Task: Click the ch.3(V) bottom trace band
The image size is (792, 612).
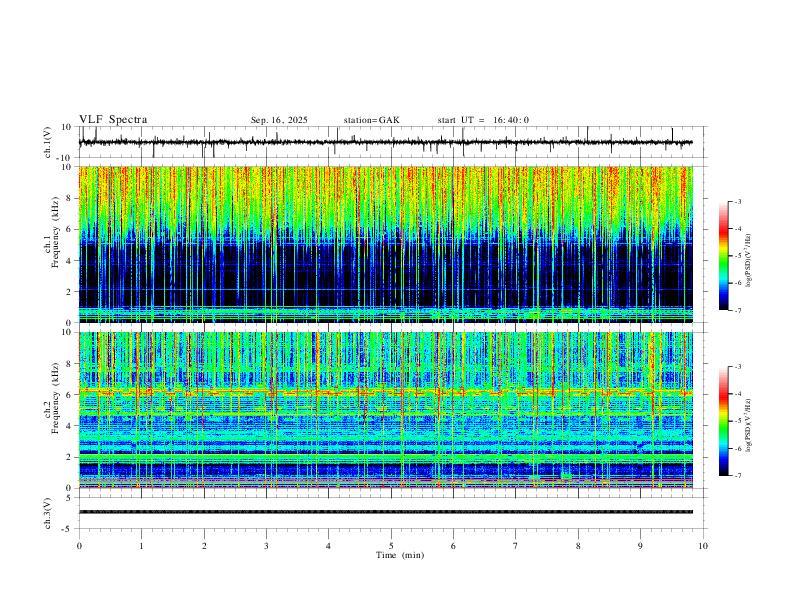Action: click(x=385, y=512)
